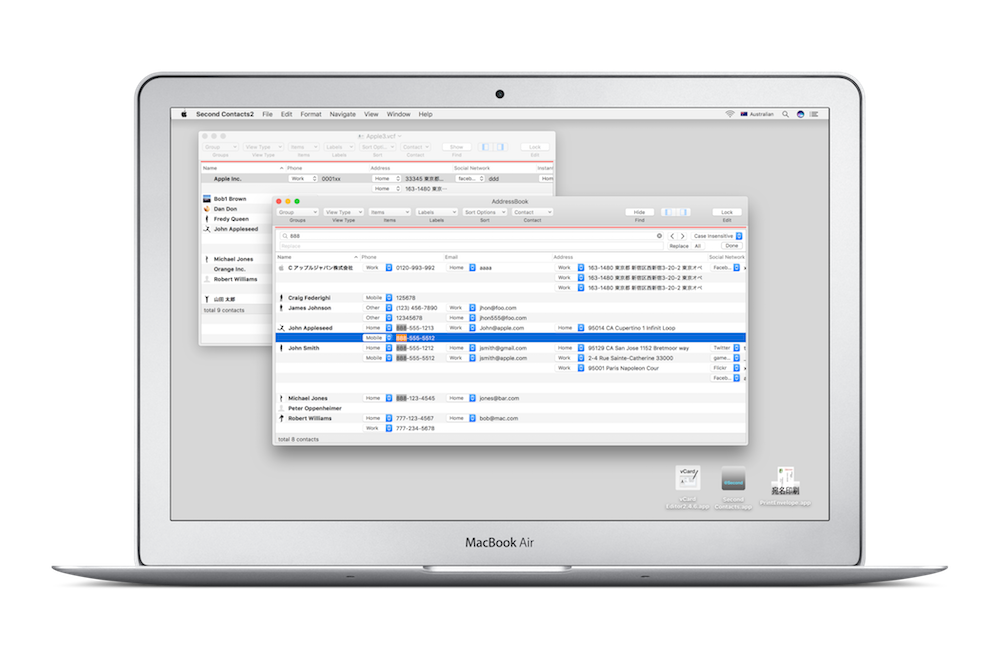Click Robert Williams' picture icon in AddressBook window
Screen dimensions: 1000x657
coord(281,418)
